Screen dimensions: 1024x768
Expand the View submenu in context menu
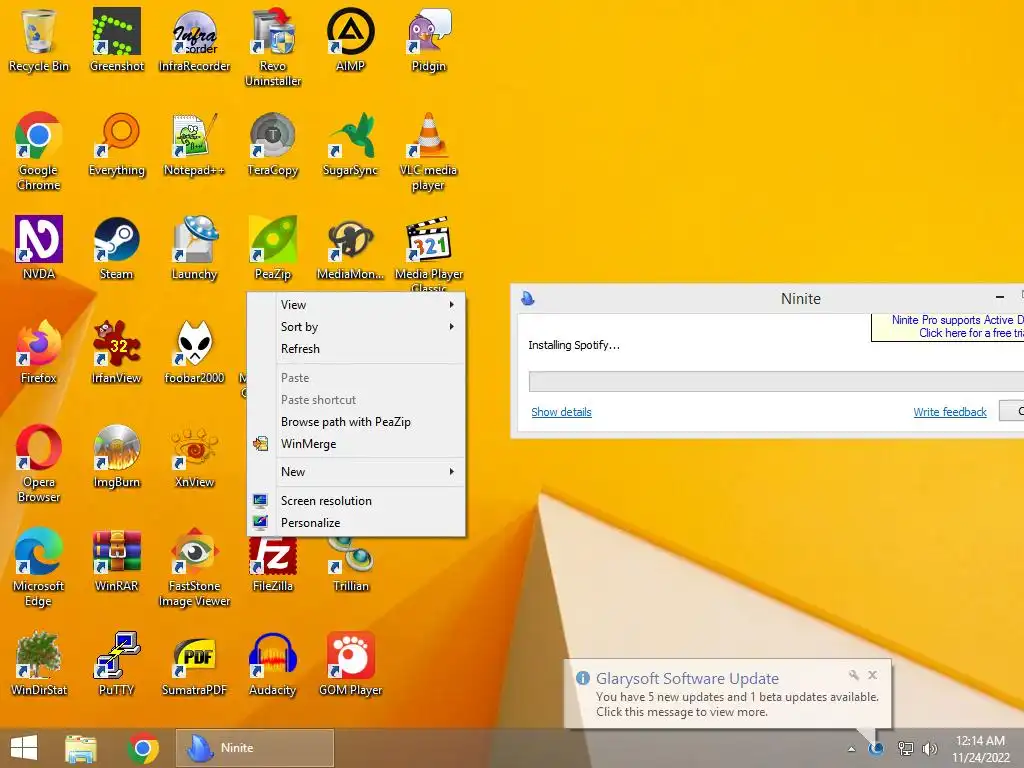click(x=356, y=304)
